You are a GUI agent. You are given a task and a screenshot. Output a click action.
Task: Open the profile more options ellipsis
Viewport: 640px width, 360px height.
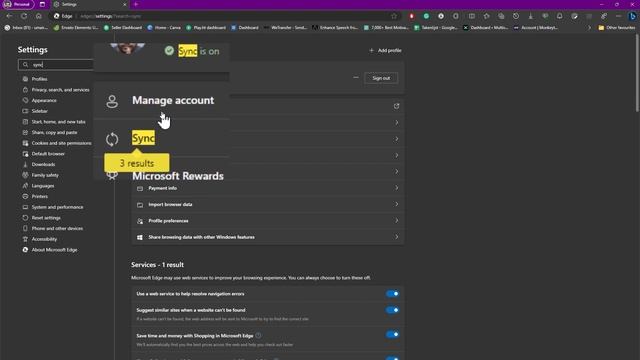coord(356,78)
